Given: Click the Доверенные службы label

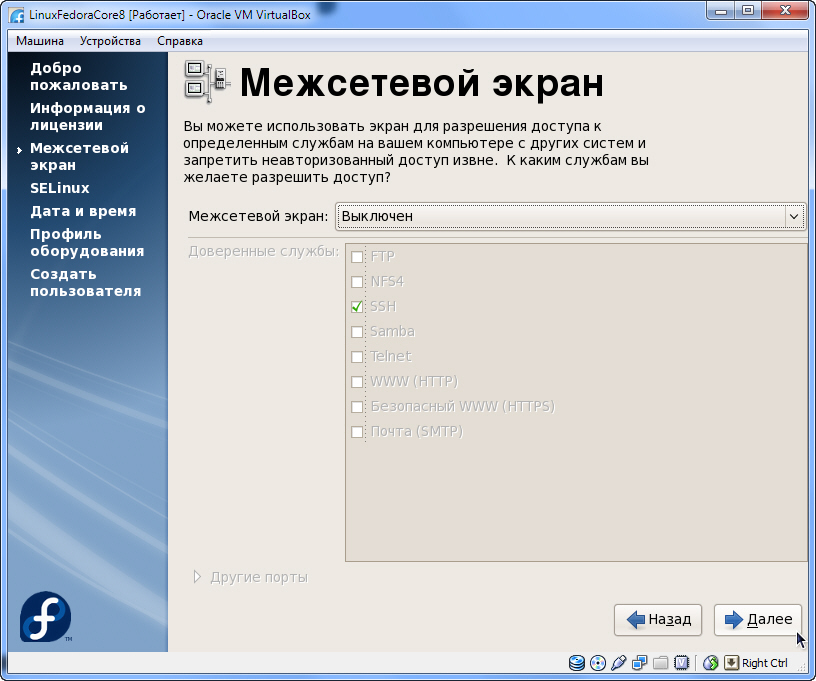Looking at the screenshot, I should click(263, 251).
